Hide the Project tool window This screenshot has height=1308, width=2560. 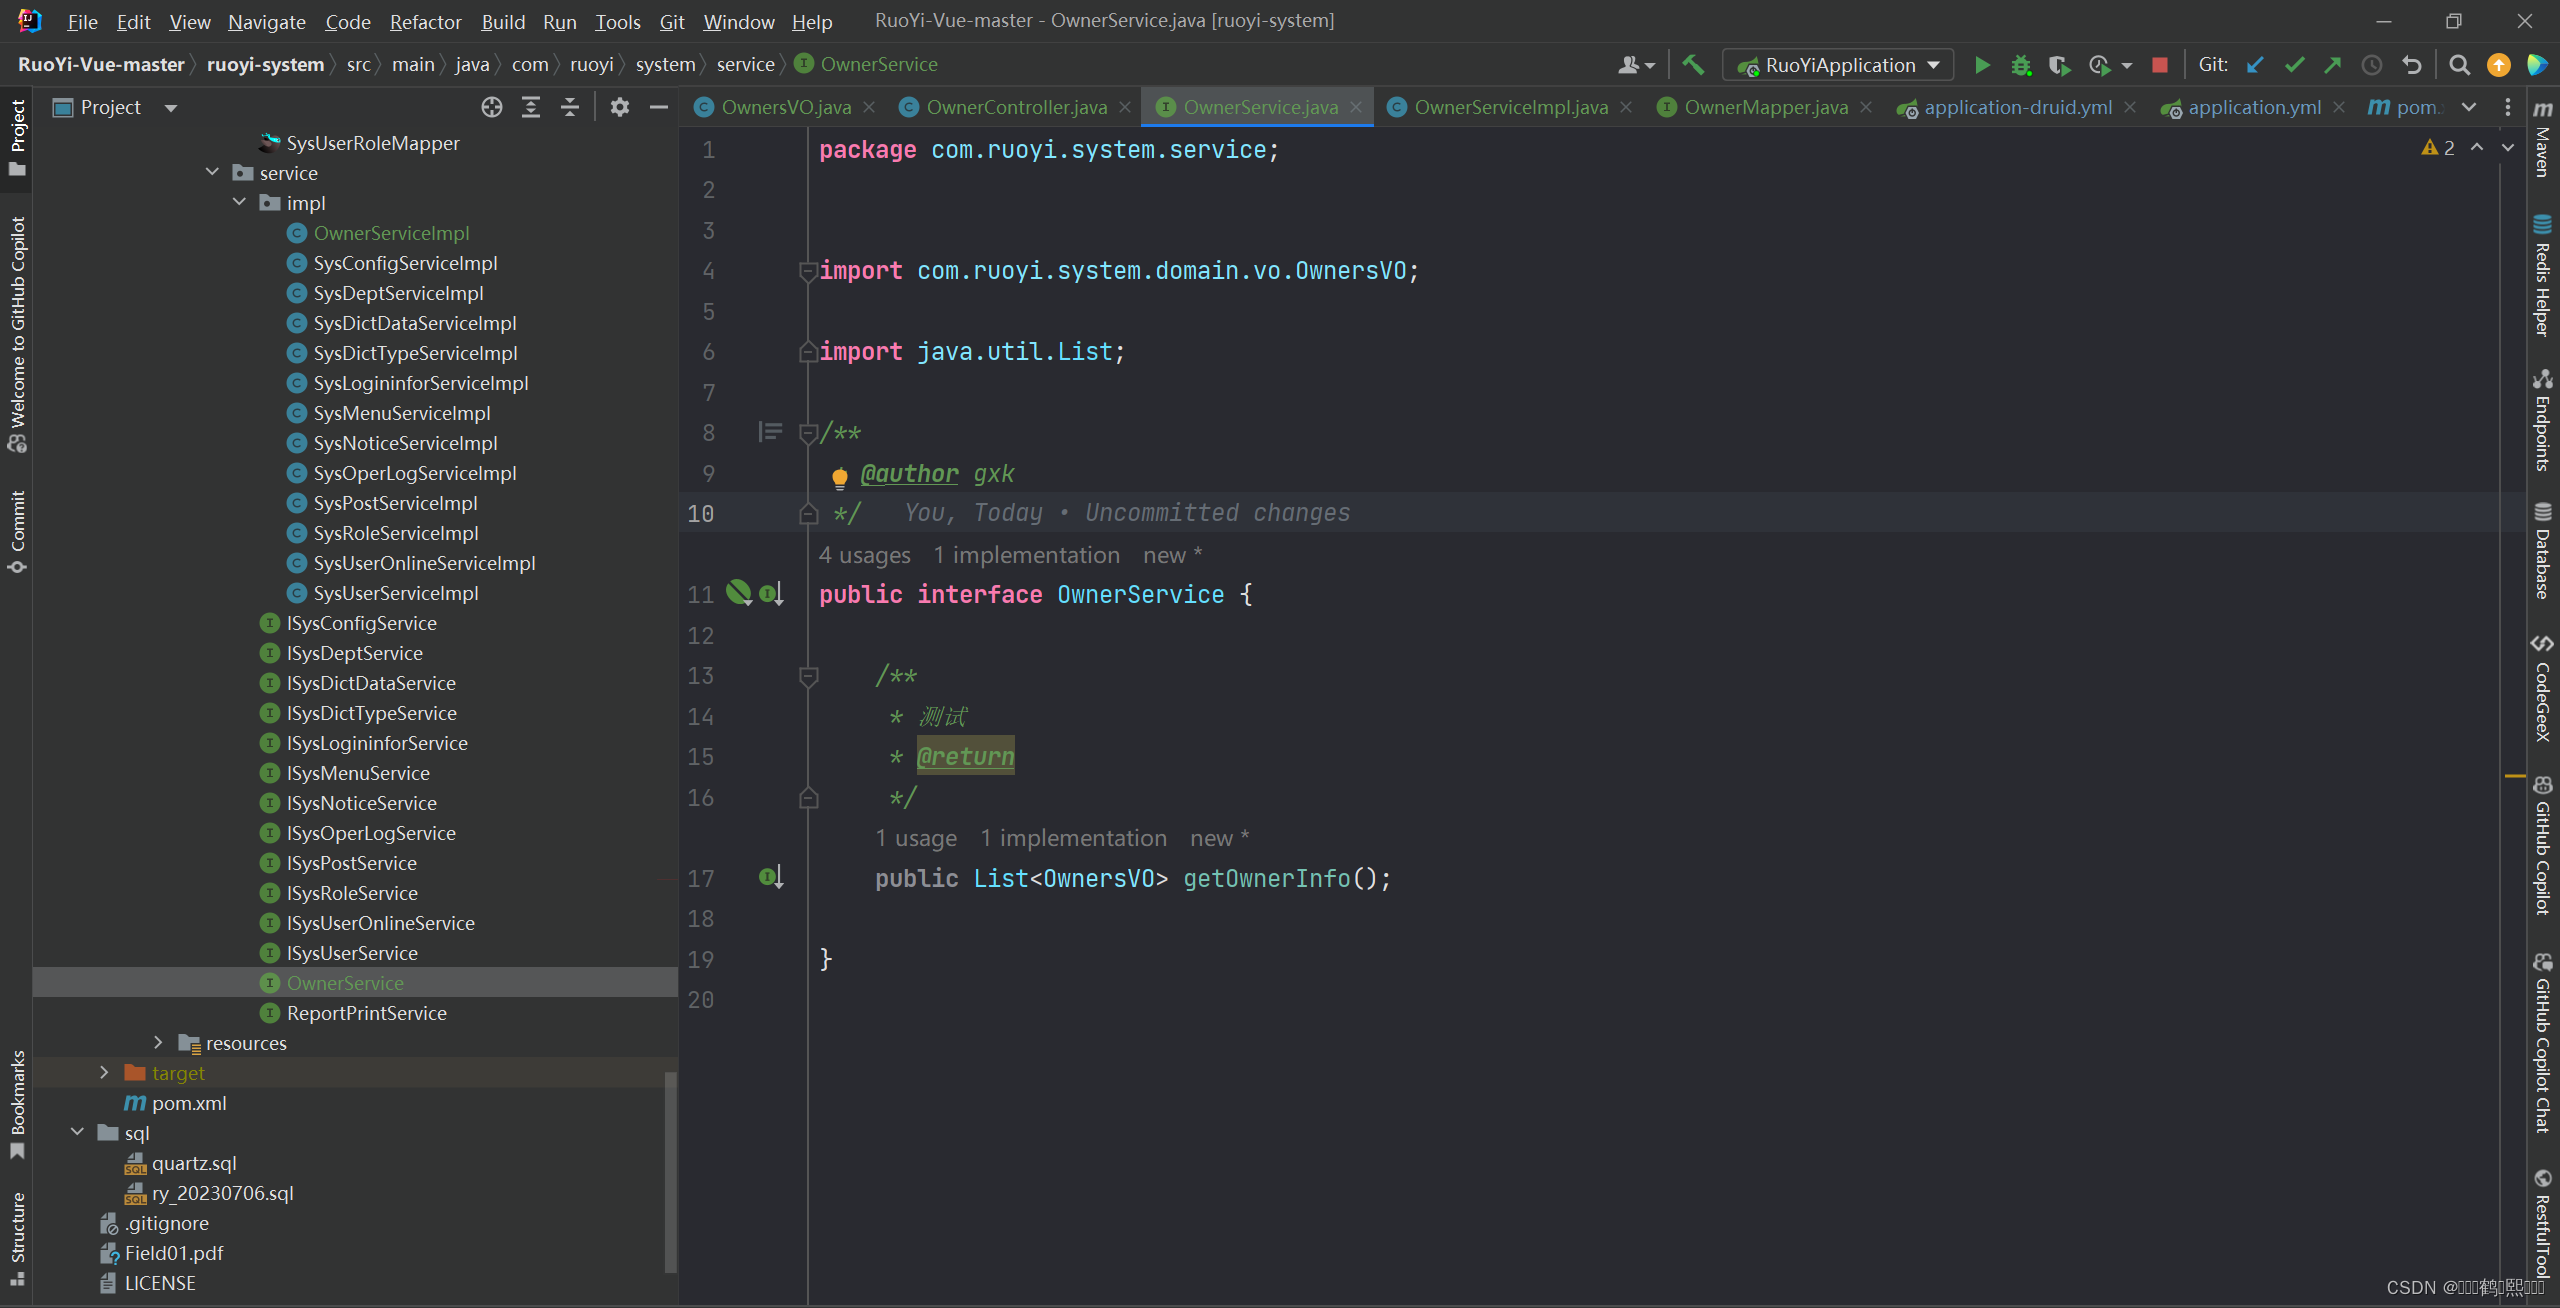(659, 107)
